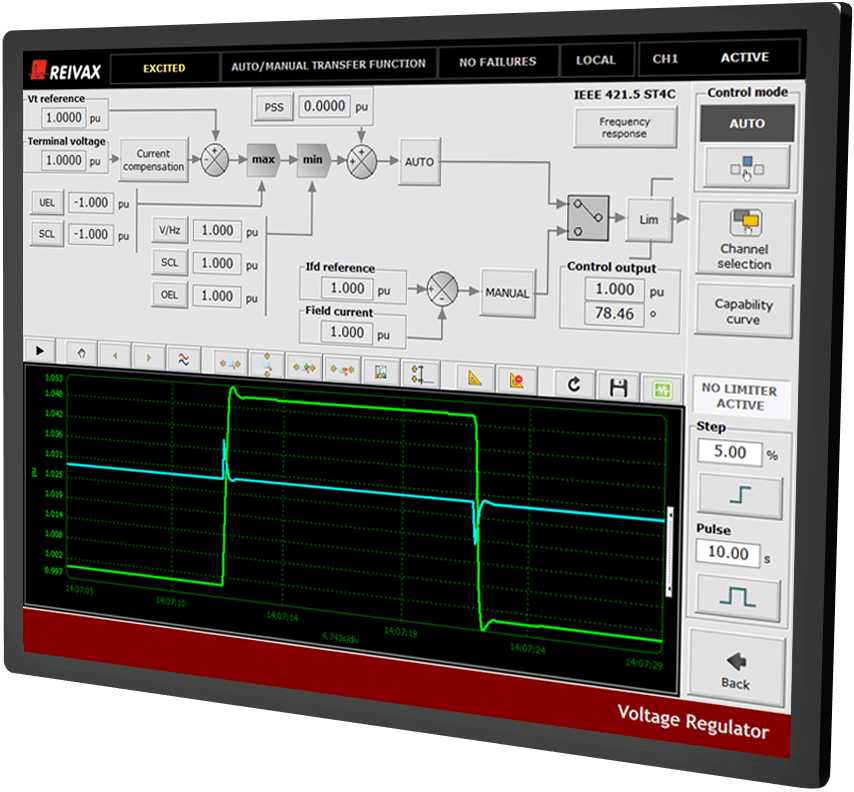This screenshot has height=792, width=854.
Task: Click the Ifd summing junction circle
Action: pos(442,289)
